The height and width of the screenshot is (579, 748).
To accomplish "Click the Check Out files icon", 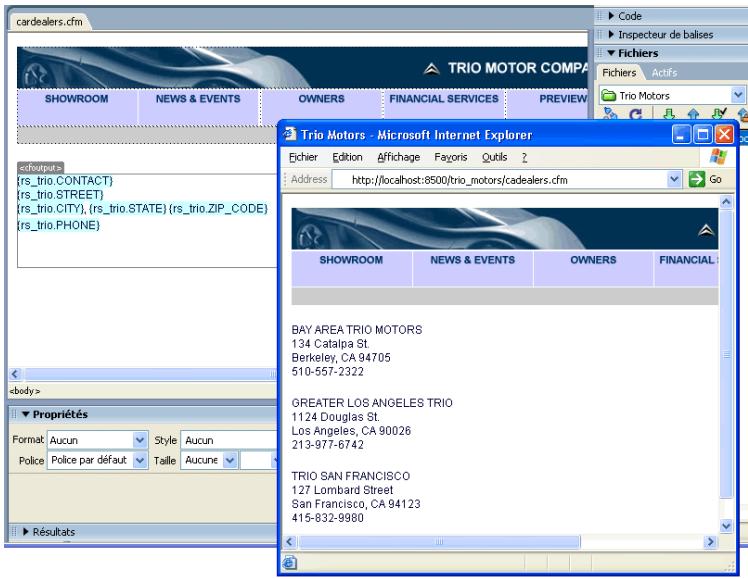I will point(718,114).
